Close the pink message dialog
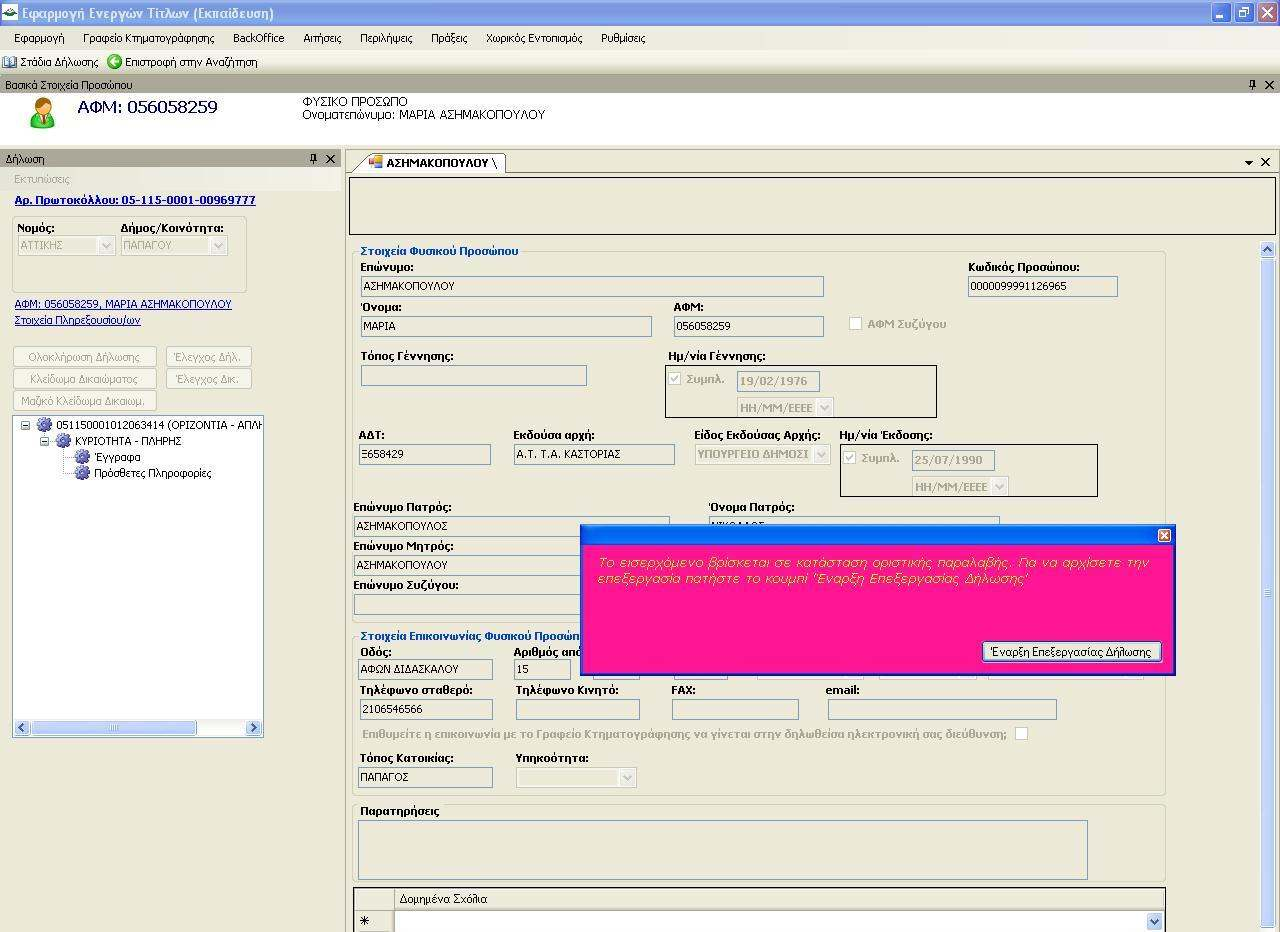Viewport: 1280px width, 932px height. click(x=1164, y=536)
